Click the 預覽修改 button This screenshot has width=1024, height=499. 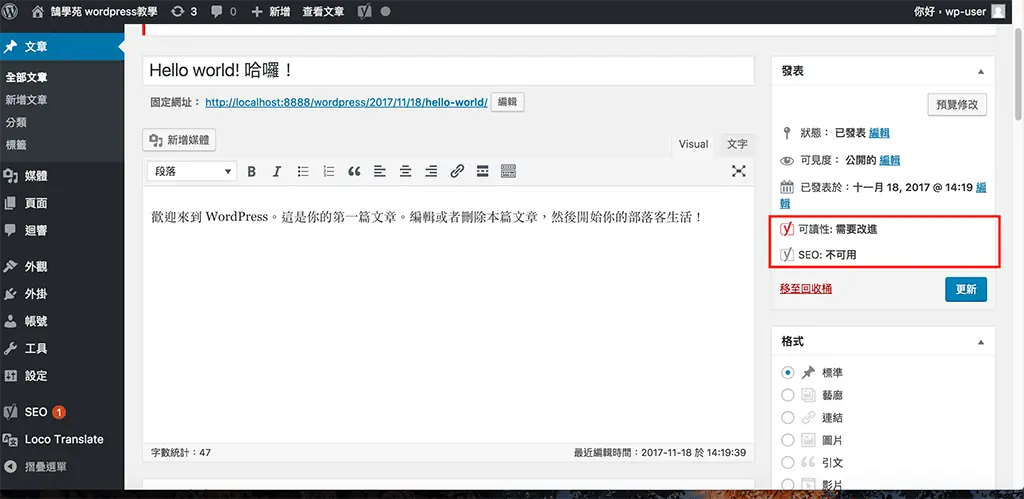[x=957, y=105]
